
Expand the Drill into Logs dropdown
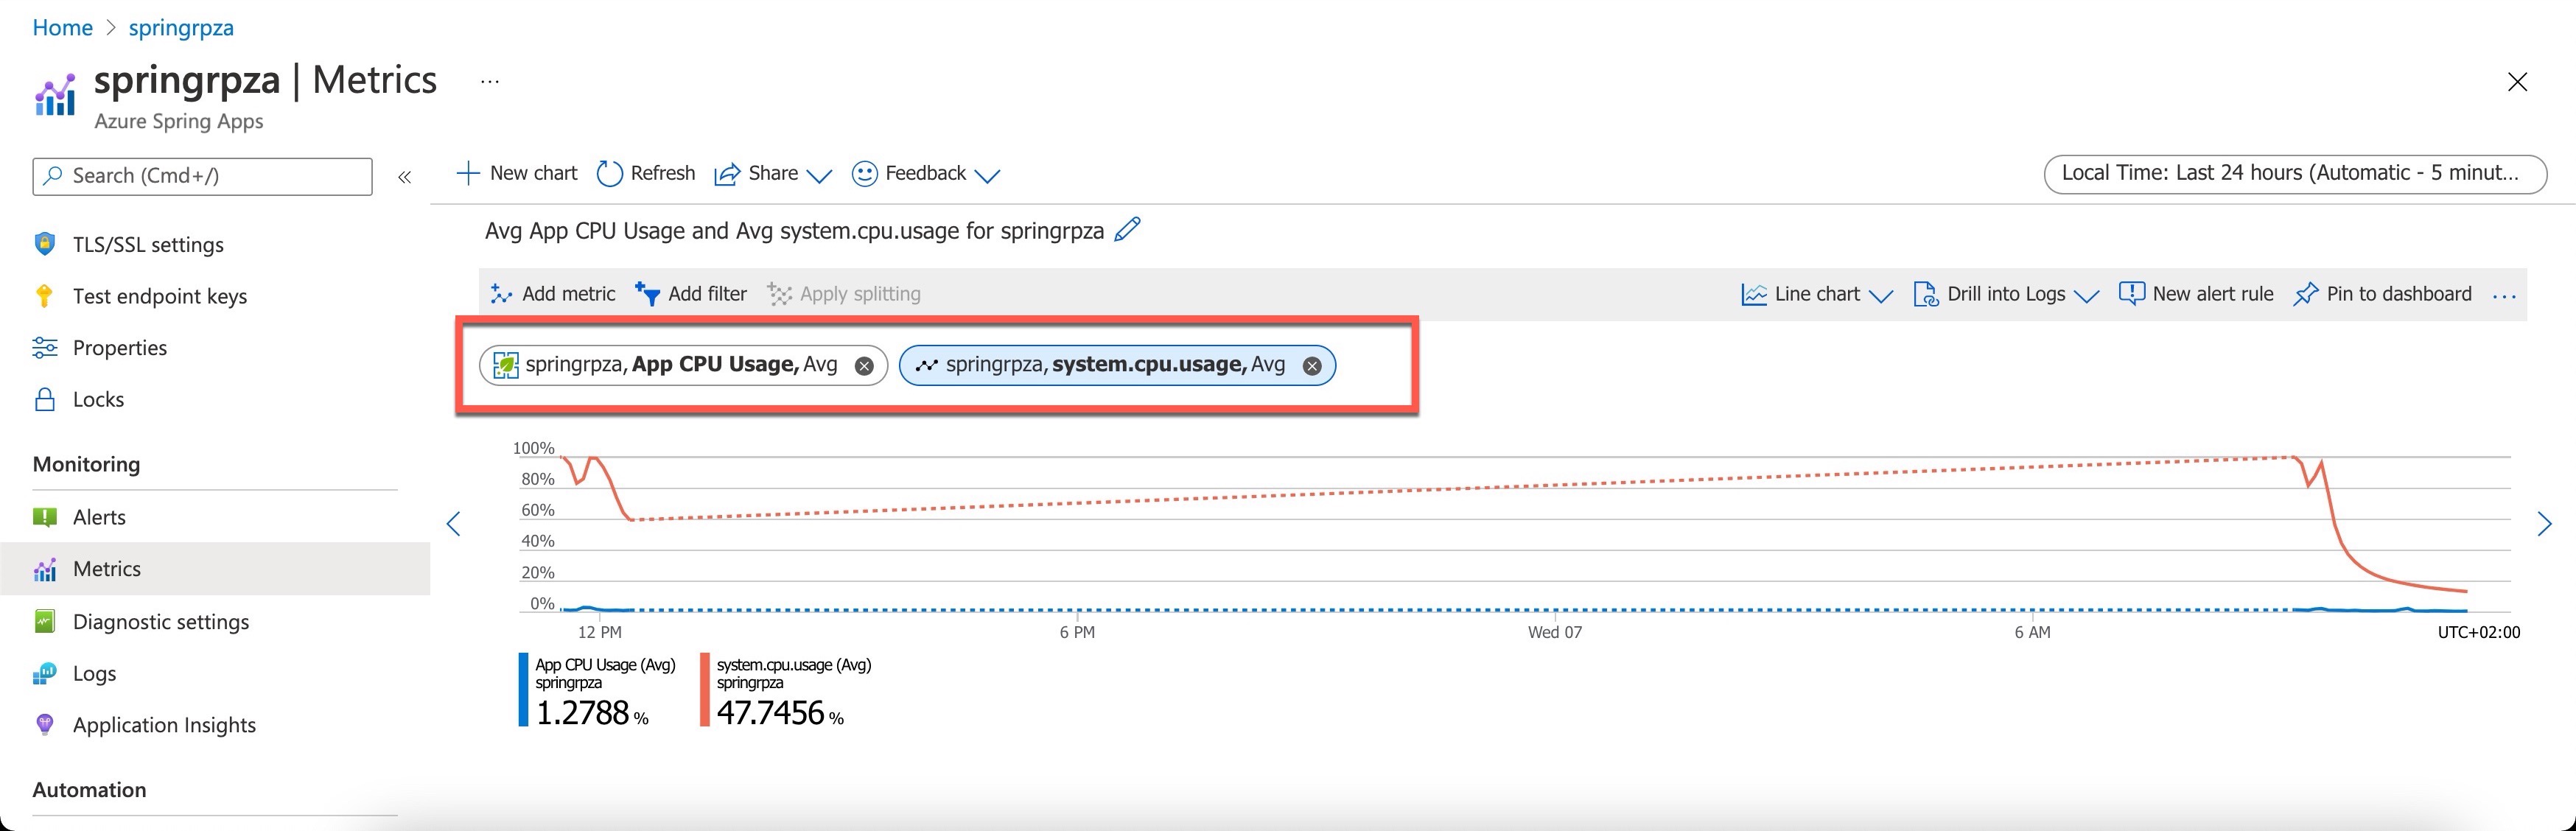pos(2006,294)
